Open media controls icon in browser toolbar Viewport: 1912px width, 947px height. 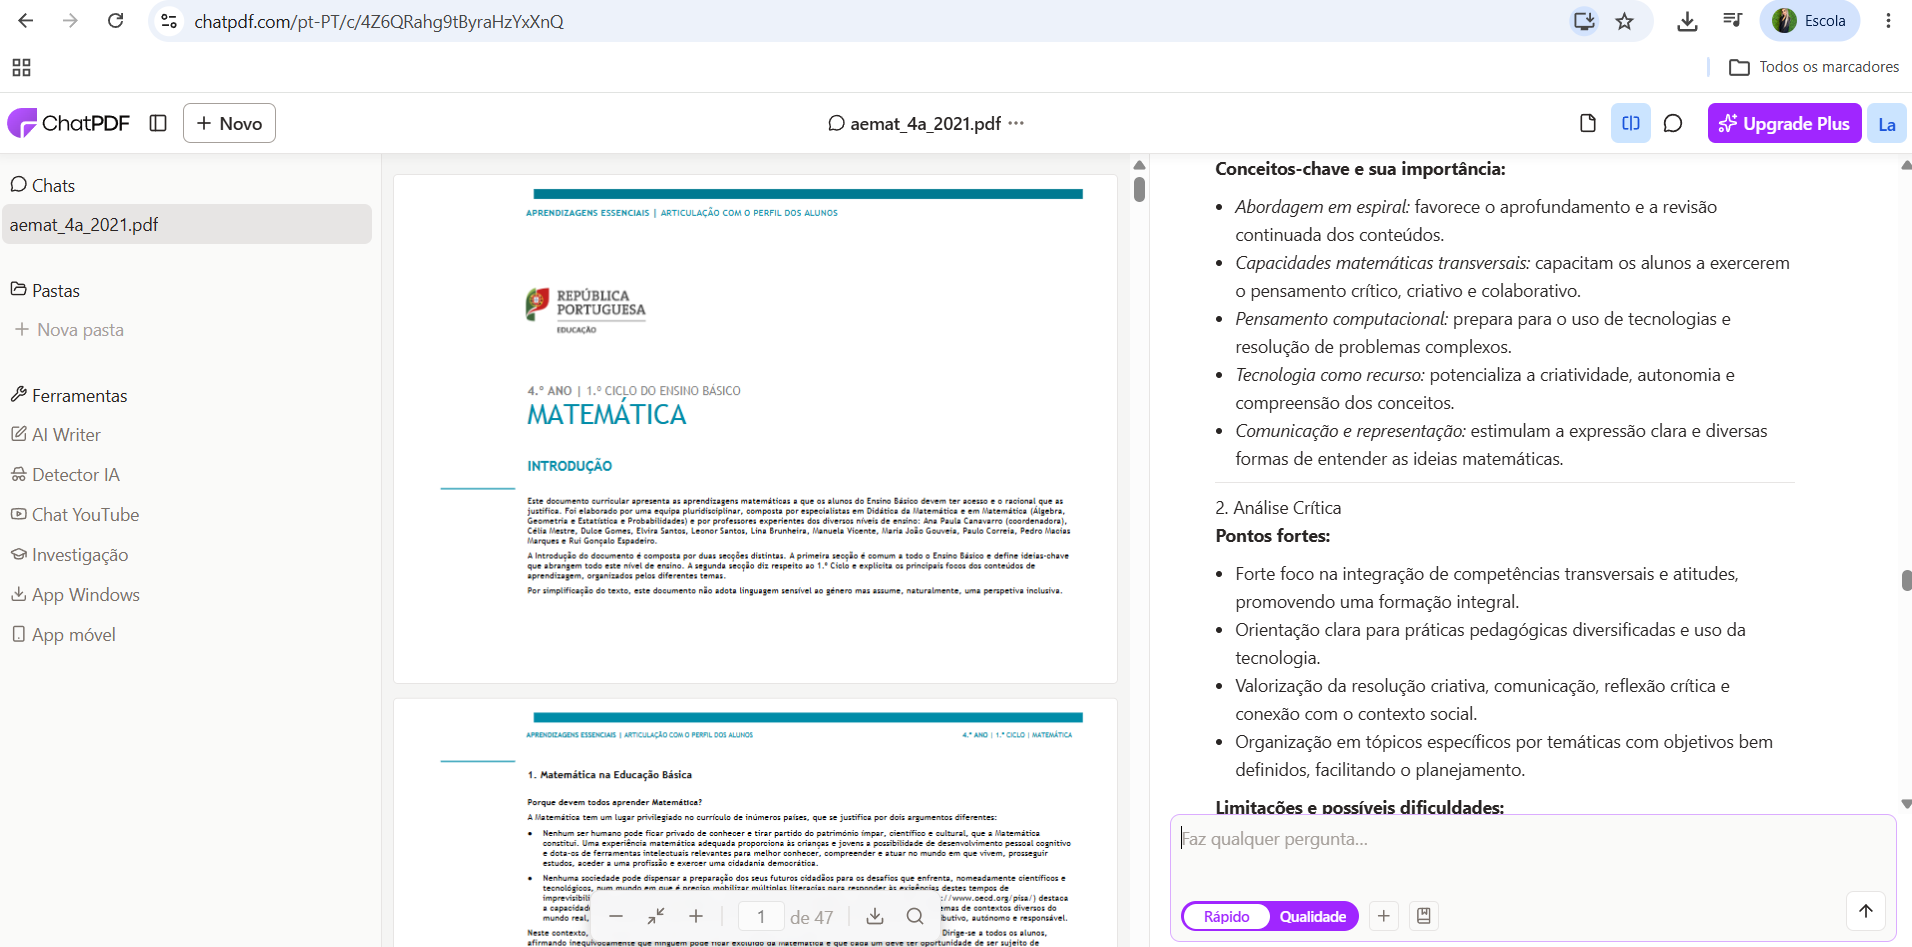tap(1733, 21)
